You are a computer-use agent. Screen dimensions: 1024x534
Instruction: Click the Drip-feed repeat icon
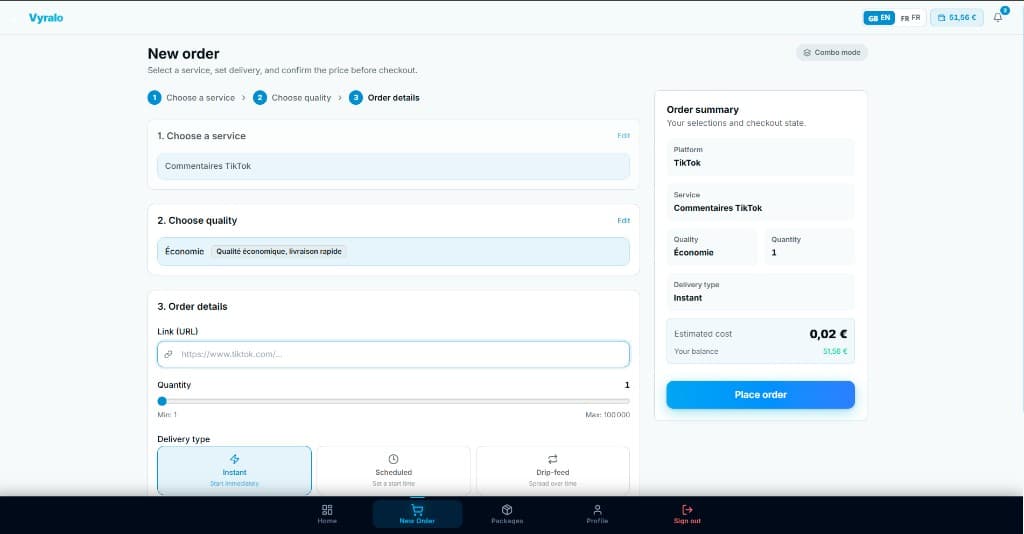[552, 459]
